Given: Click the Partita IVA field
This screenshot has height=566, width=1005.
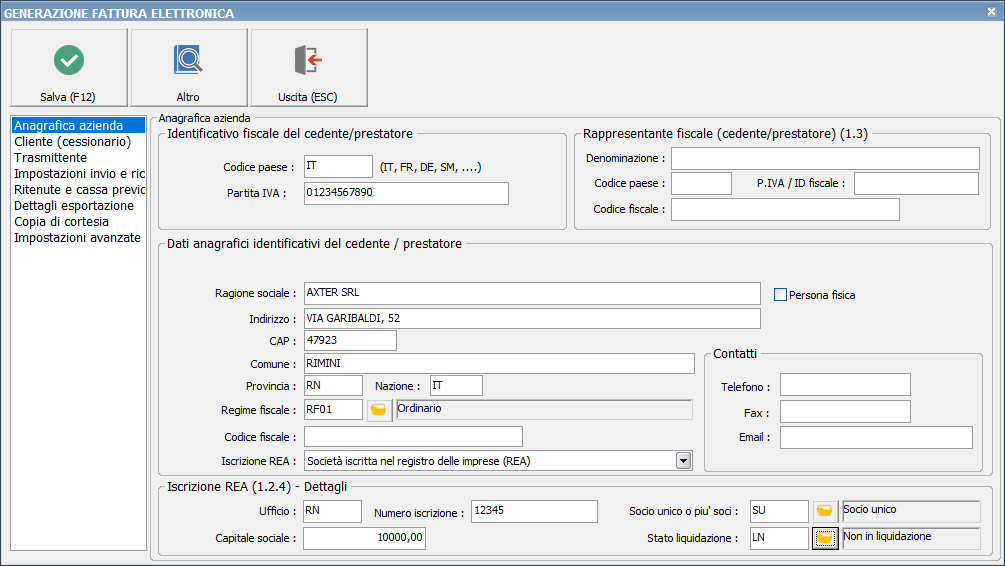Looking at the screenshot, I should [406, 193].
